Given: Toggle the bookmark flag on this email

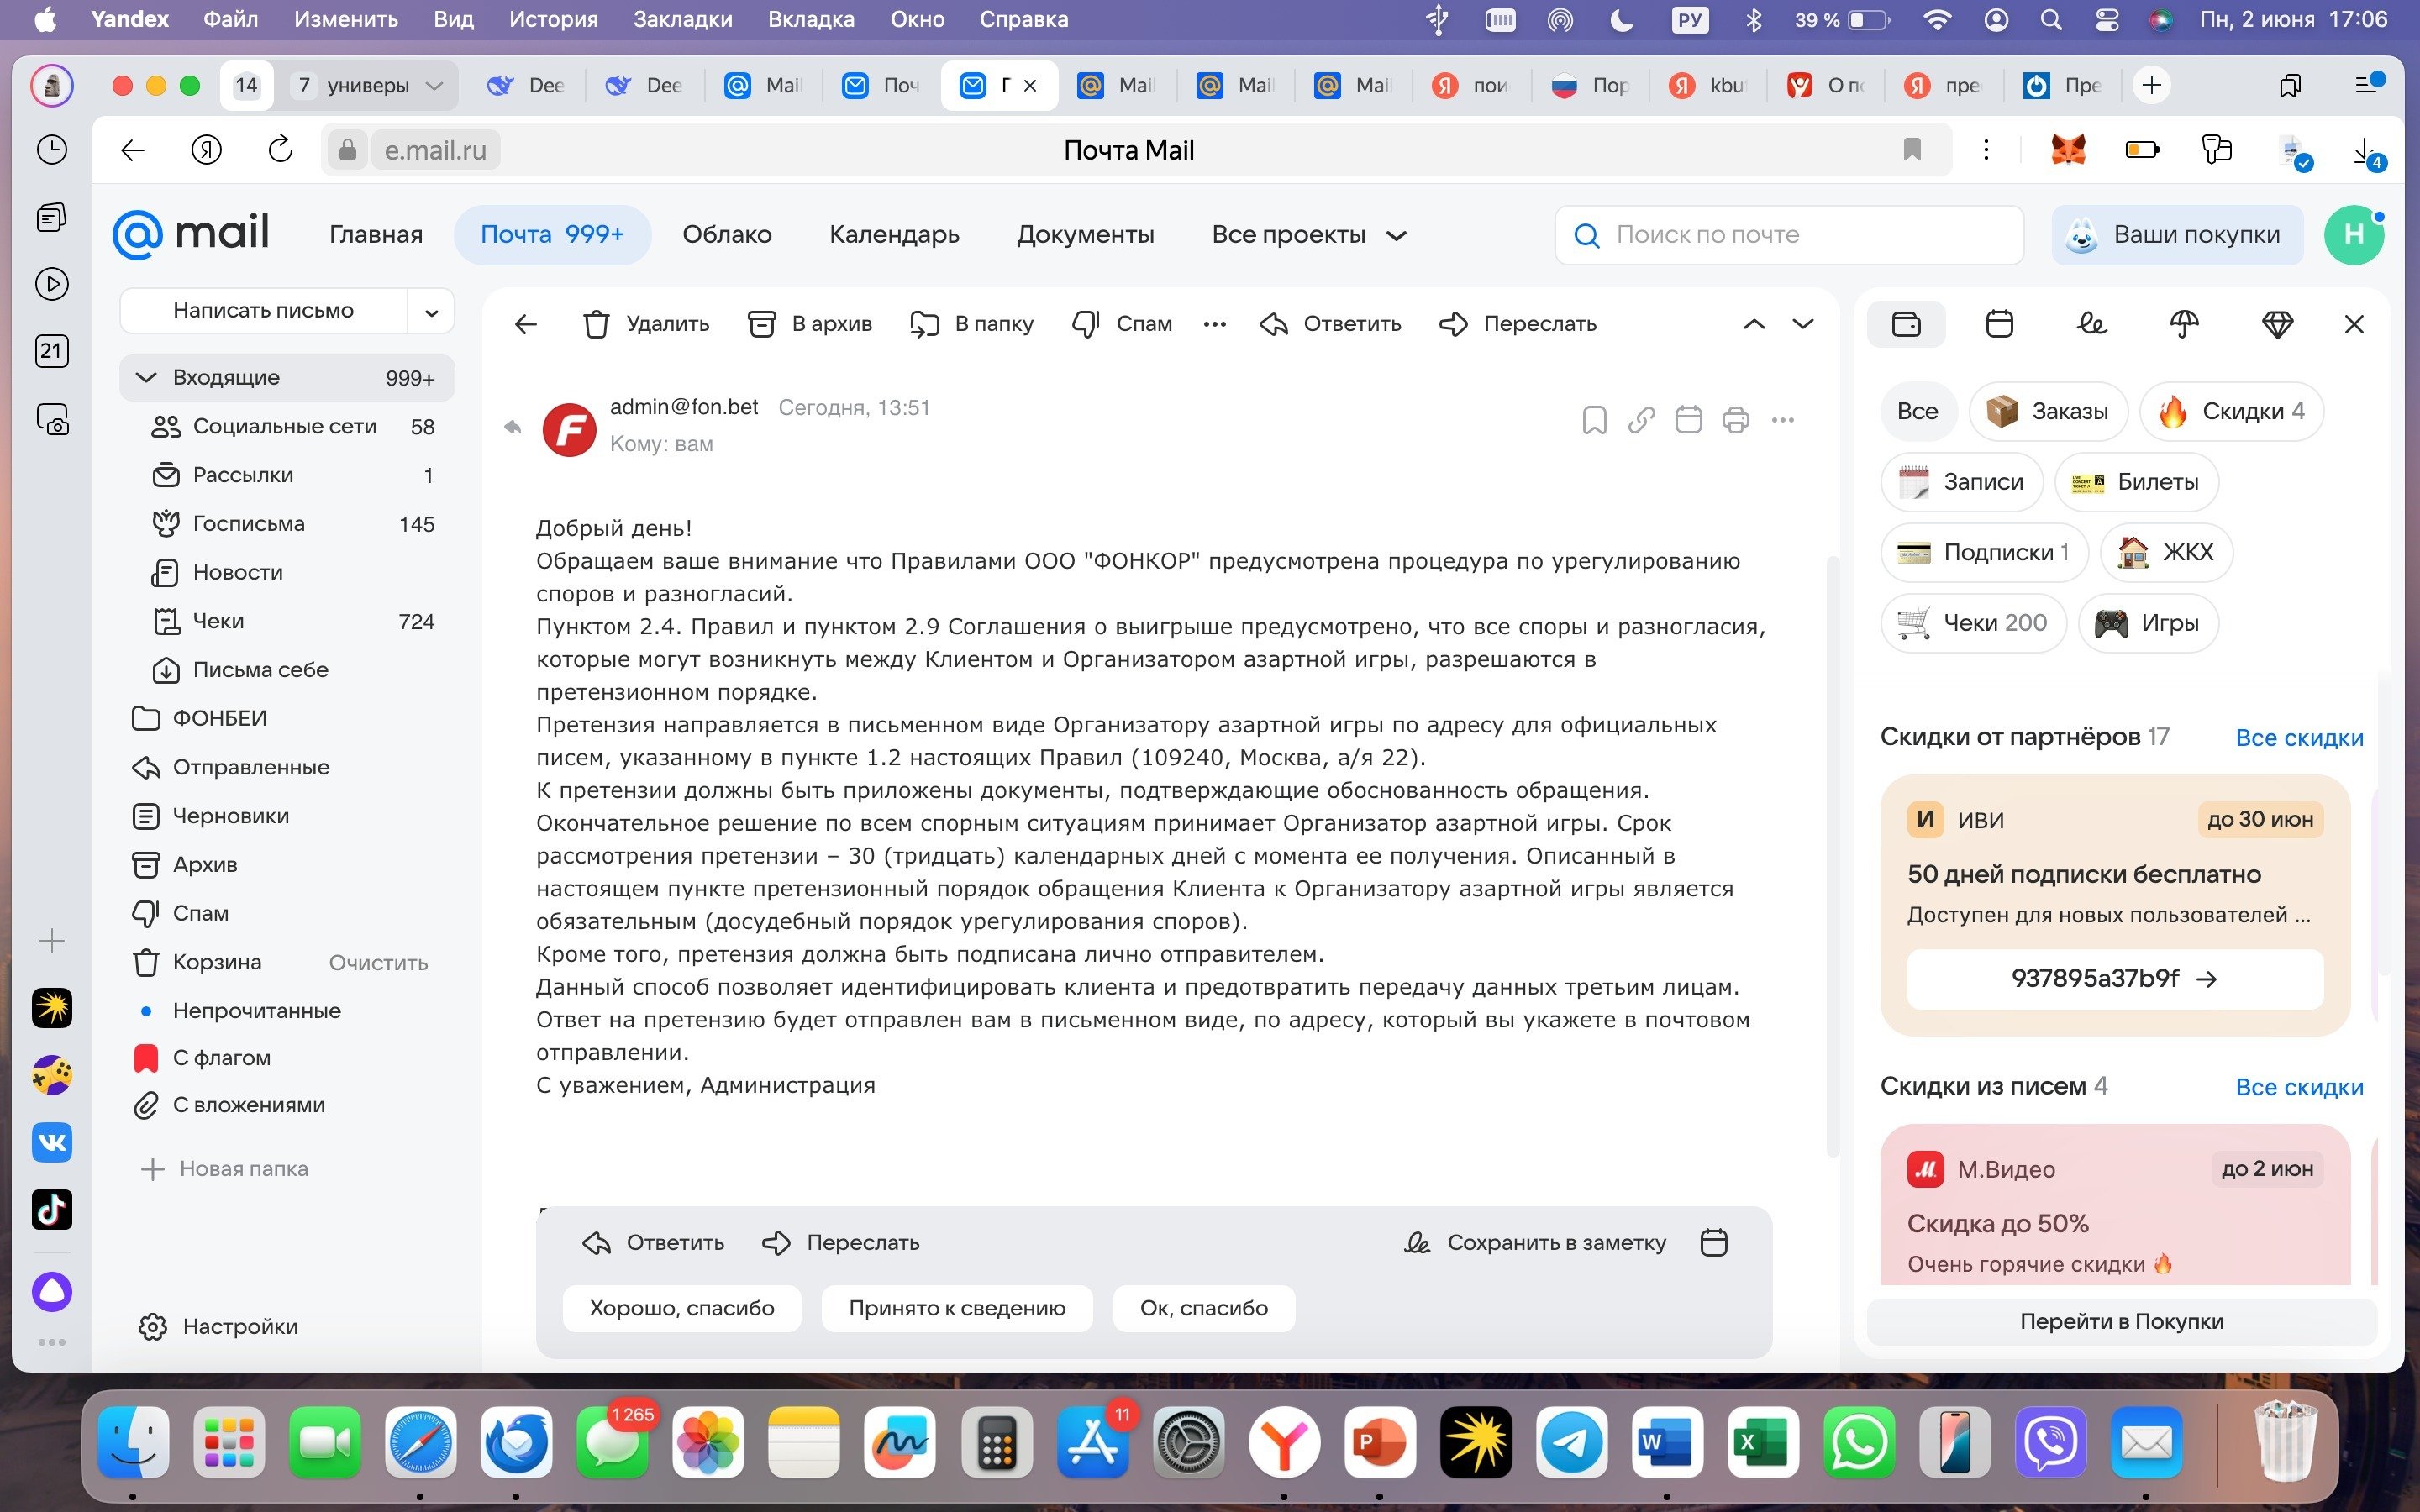Looking at the screenshot, I should pos(1594,420).
